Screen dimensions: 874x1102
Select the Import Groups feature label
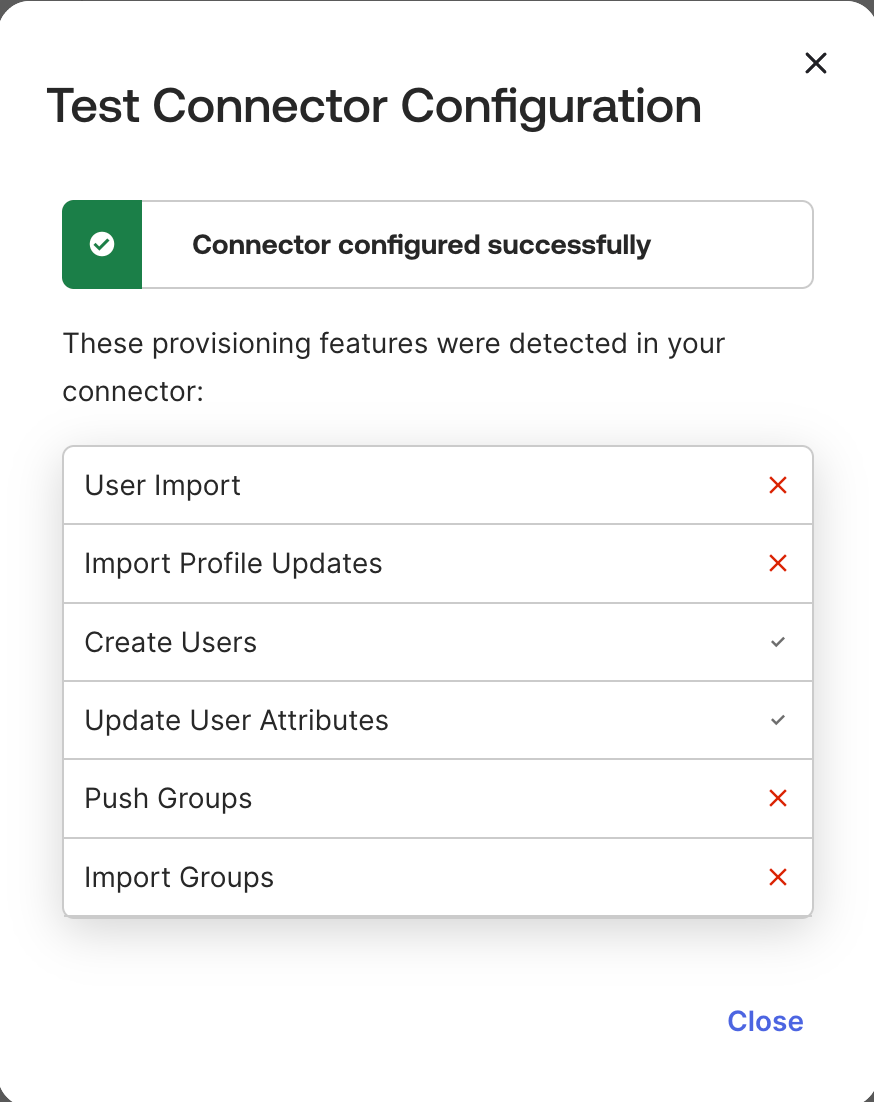click(179, 877)
